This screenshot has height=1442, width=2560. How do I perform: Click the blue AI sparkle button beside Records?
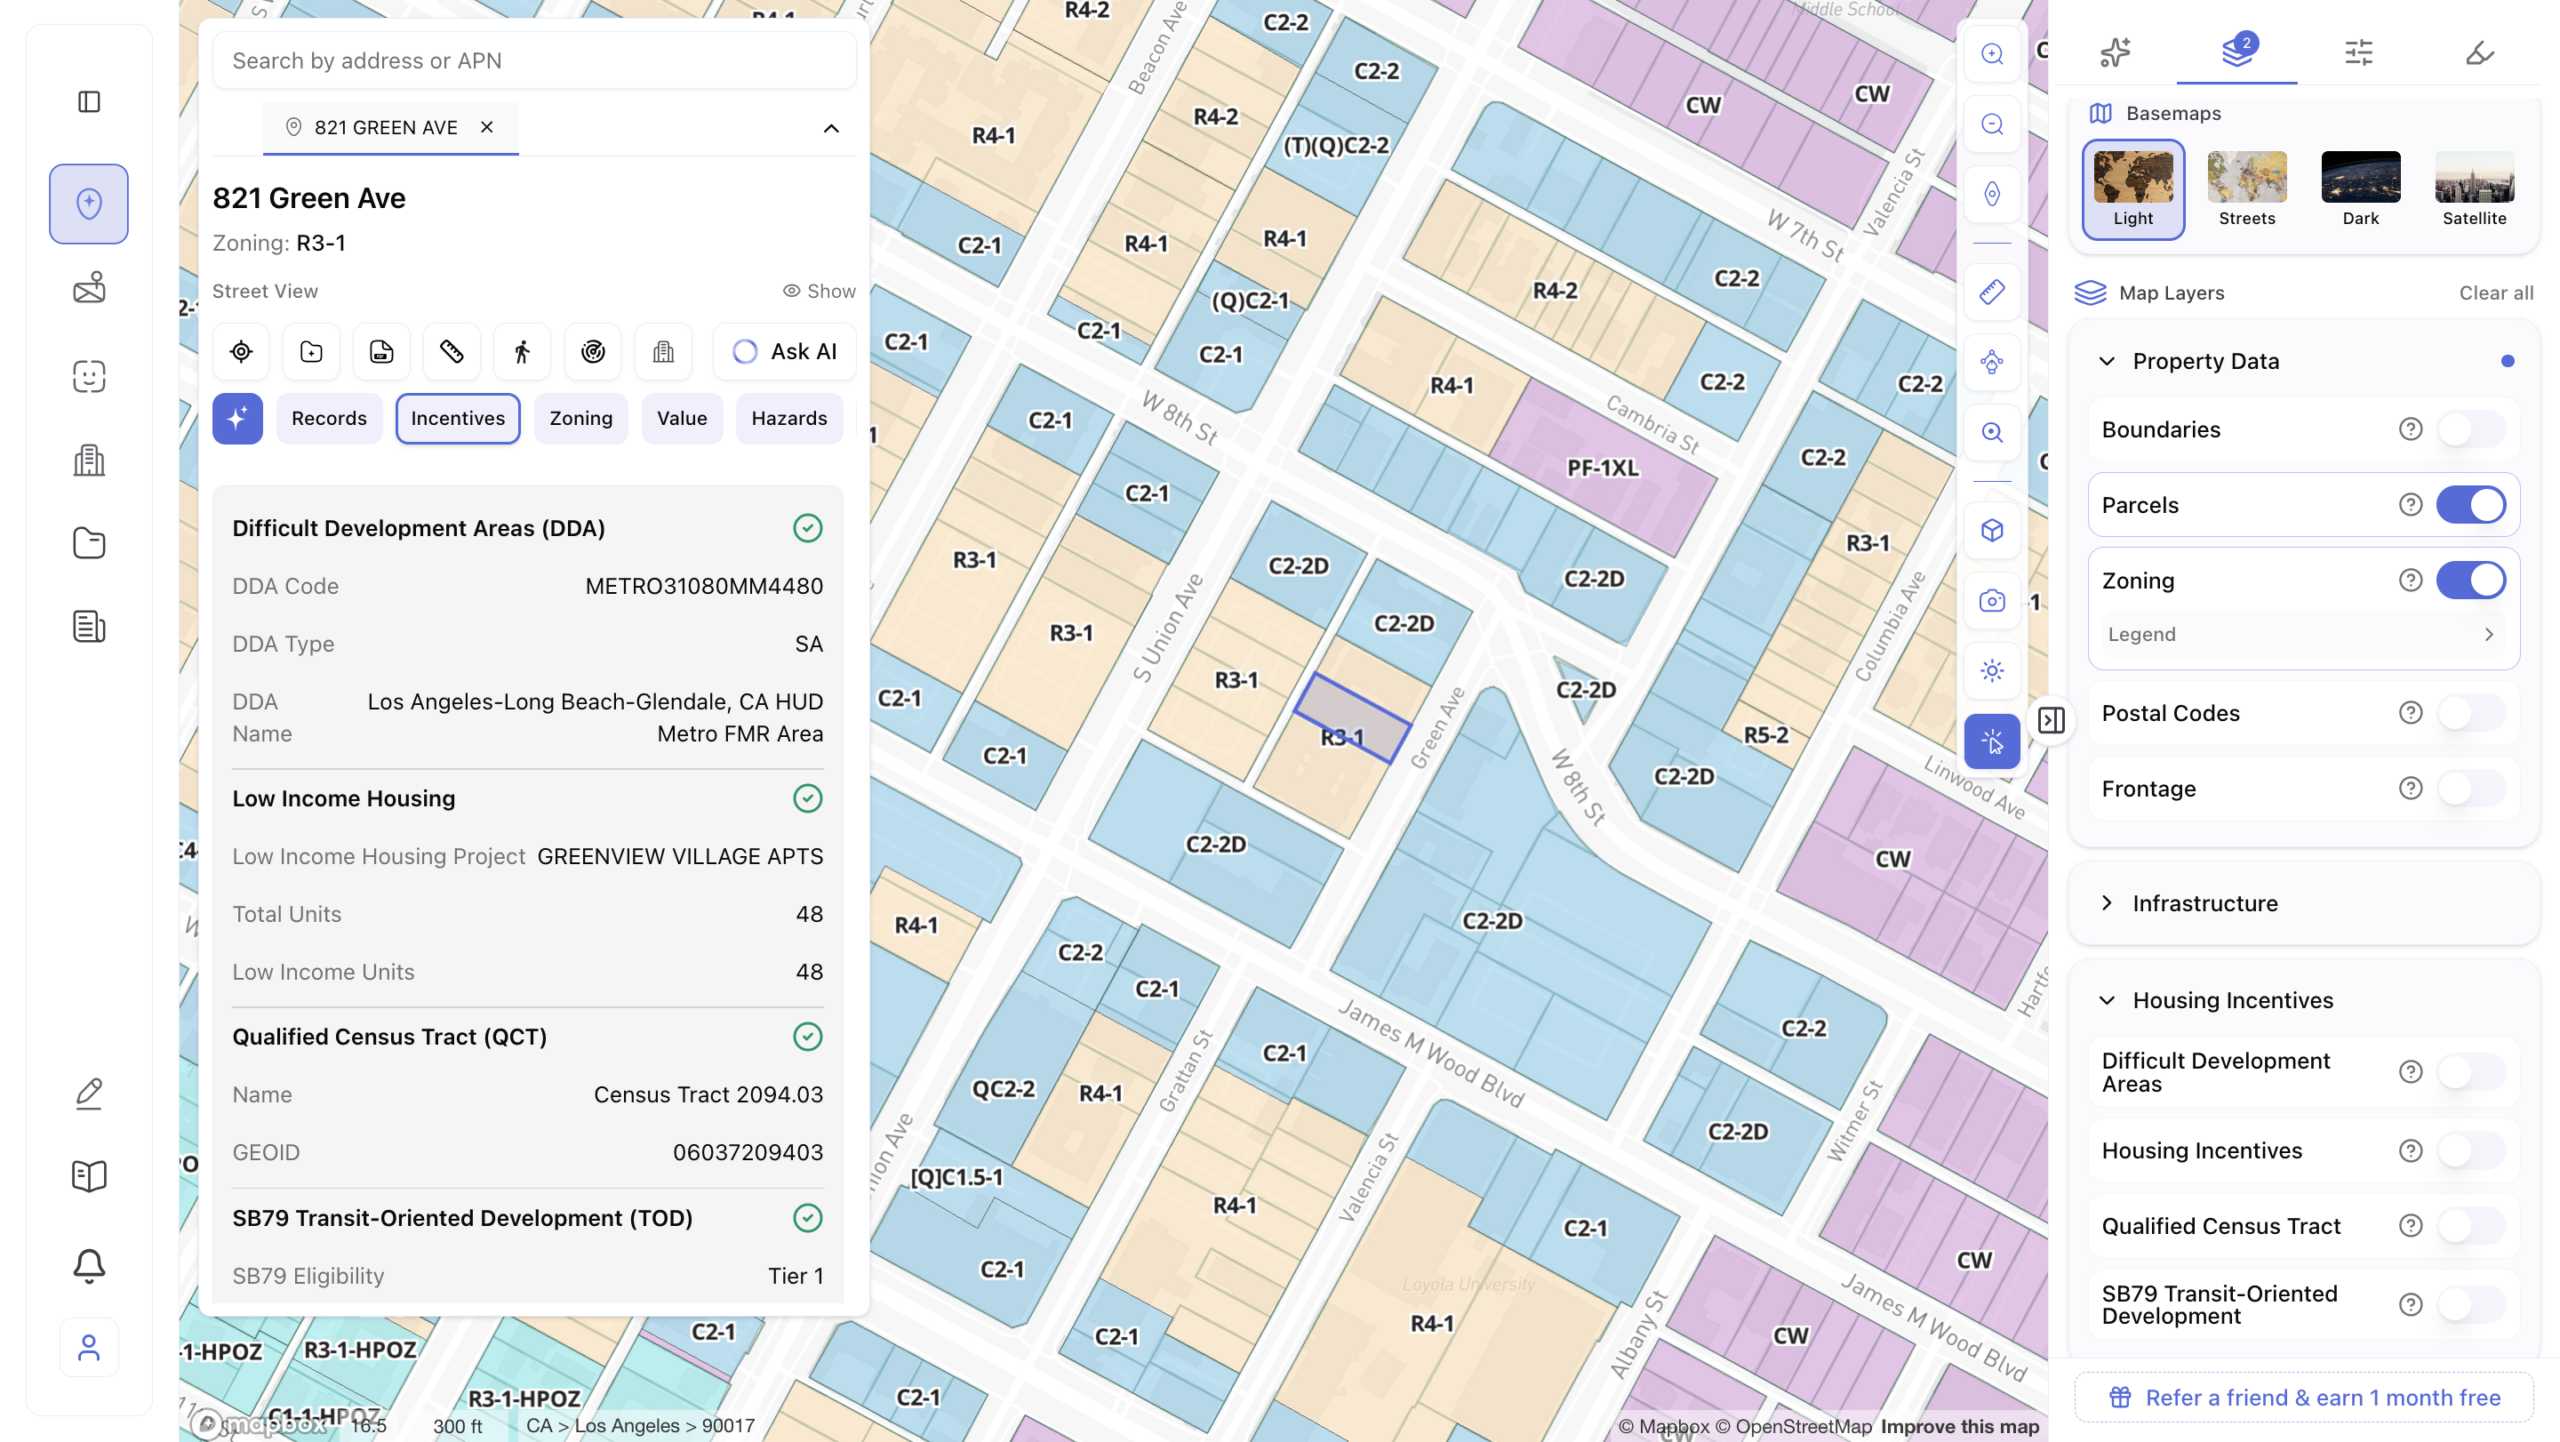coord(237,418)
